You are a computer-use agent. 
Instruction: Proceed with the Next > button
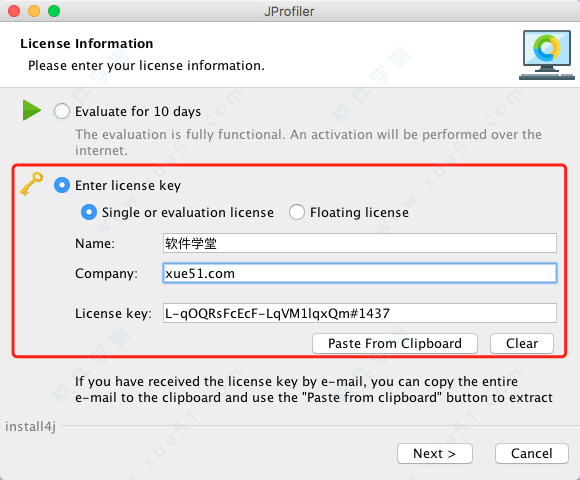[435, 453]
